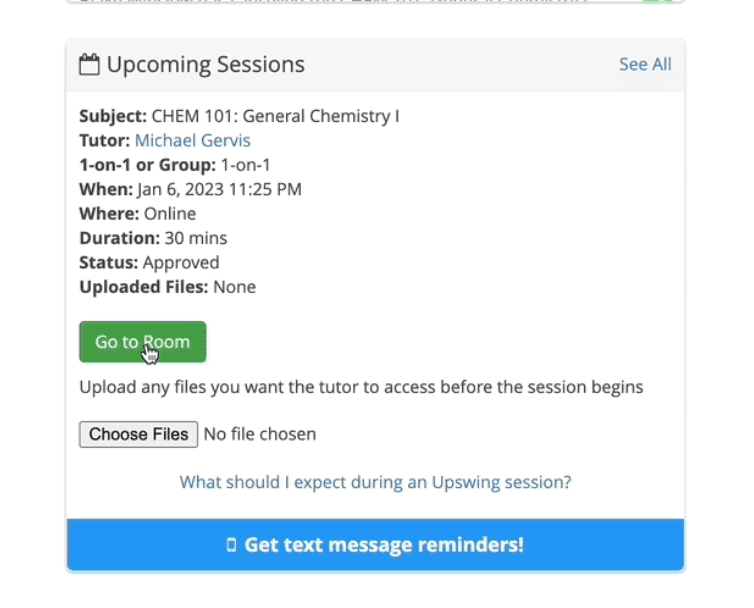754x608 pixels.
Task: Click the Uploaded Files: None line
Action: 167,287
